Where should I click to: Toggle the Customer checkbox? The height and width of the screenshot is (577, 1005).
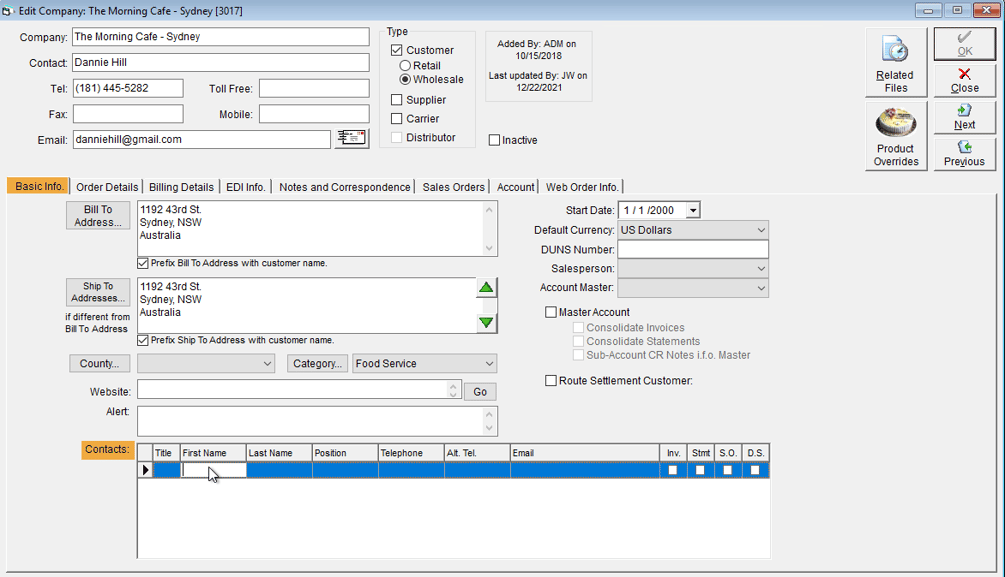point(397,50)
